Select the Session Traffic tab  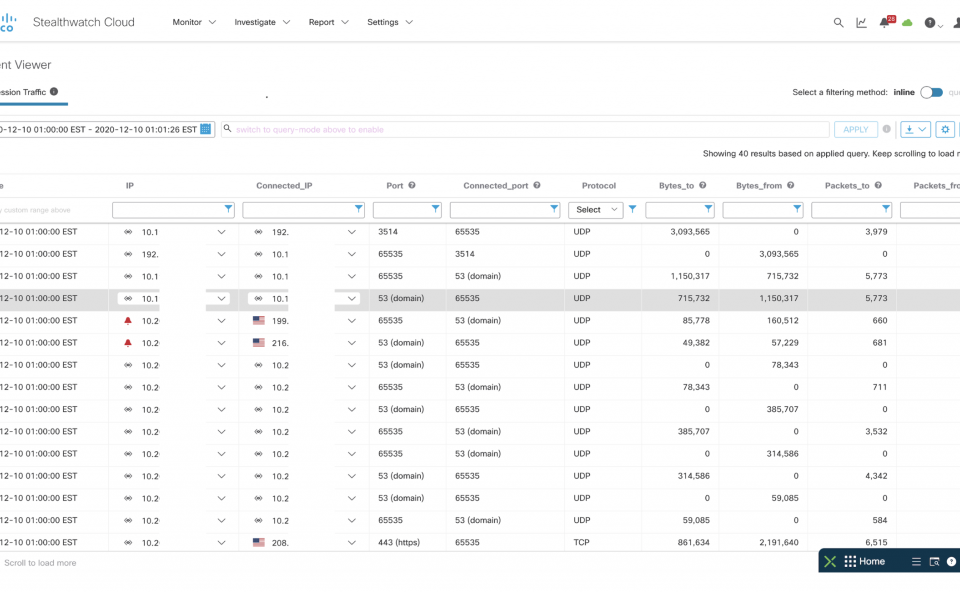[x=29, y=92]
